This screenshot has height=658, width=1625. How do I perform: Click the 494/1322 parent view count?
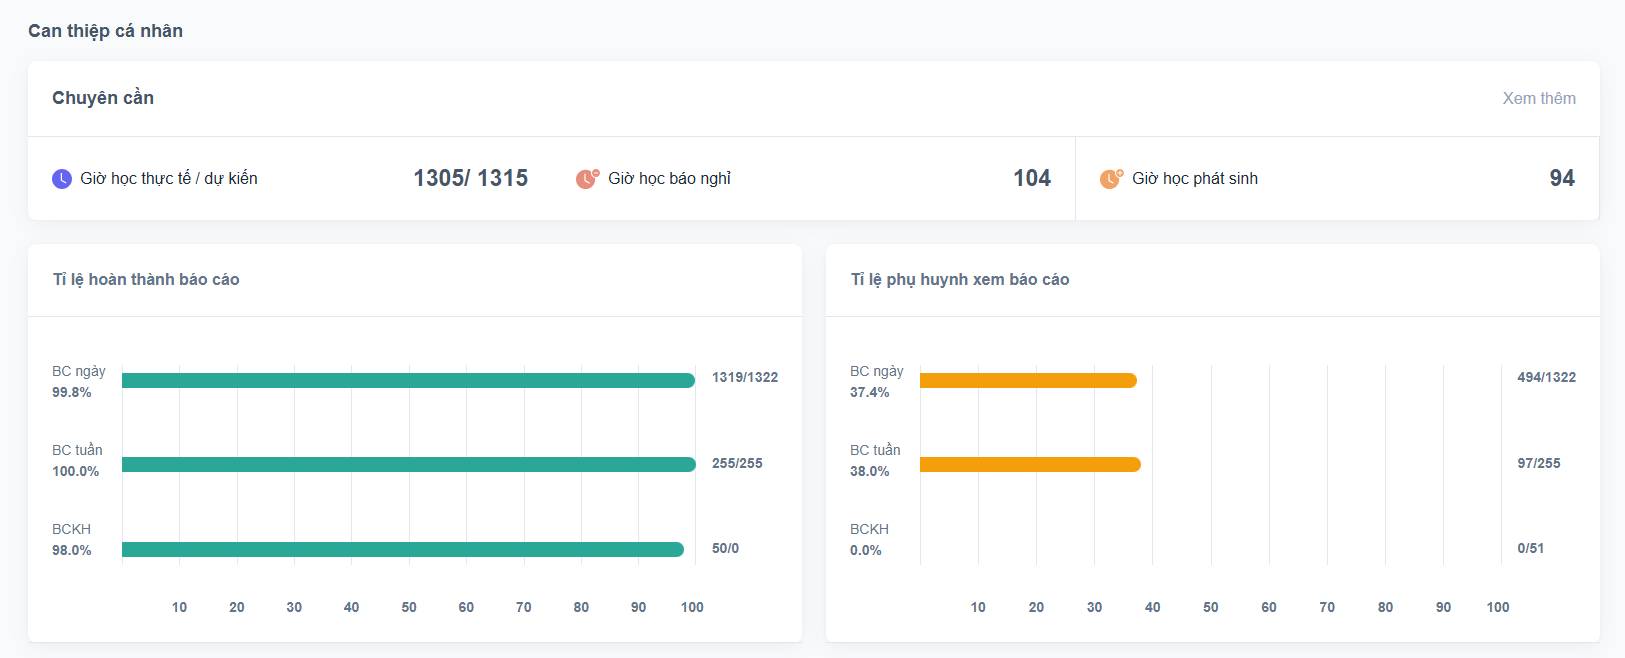1546,377
